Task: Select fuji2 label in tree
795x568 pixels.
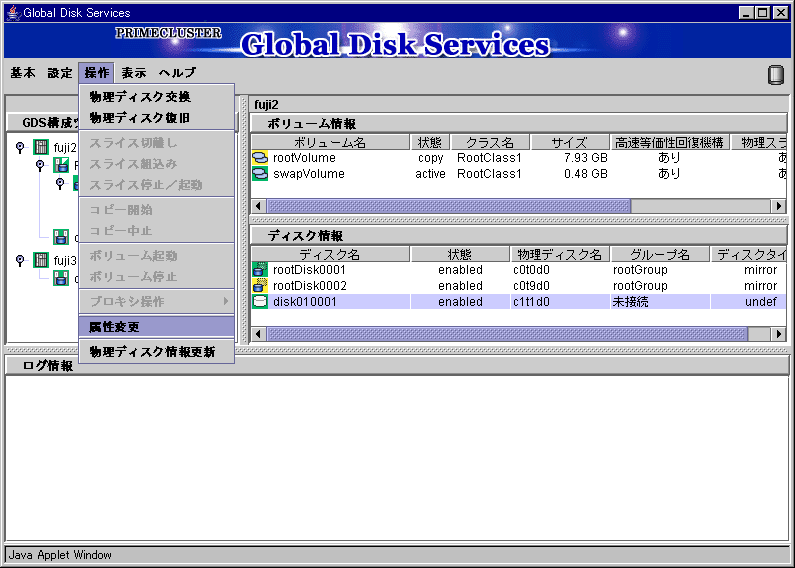Action: pos(65,148)
